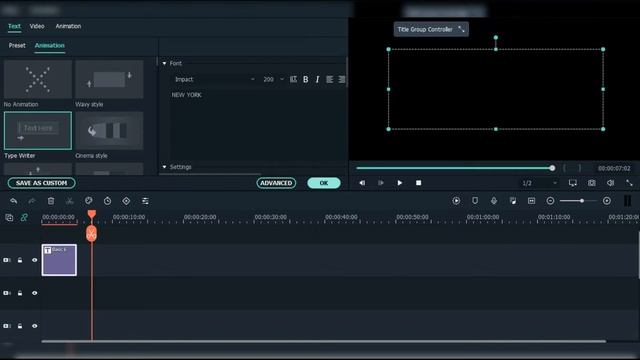Screen dimensions: 640x360
Task: Toggle visibility of the bottom track
Action: point(34,326)
